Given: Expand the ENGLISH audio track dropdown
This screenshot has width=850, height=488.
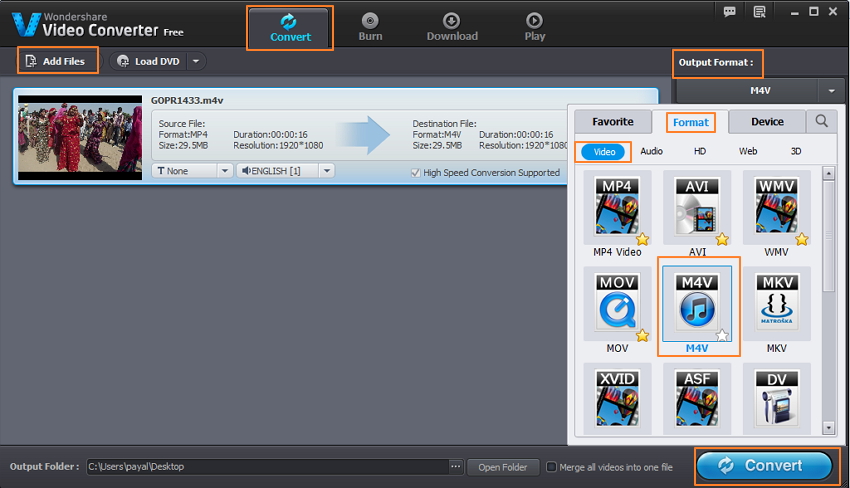Looking at the screenshot, I should [x=285, y=171].
